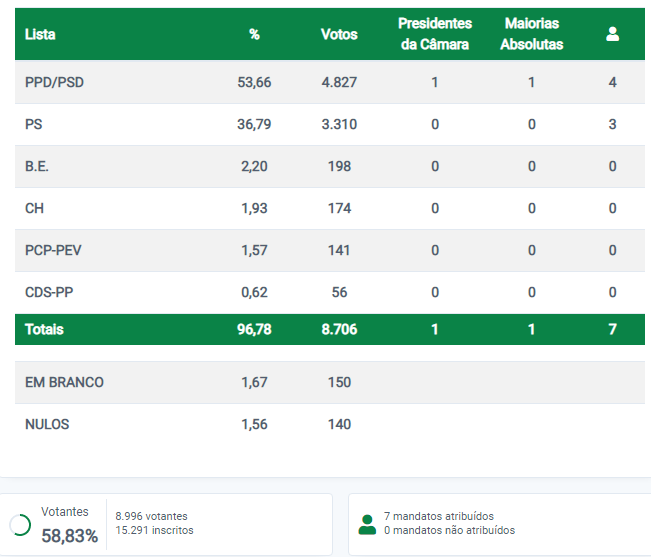The image size is (651, 557).
Task: Click the Votos column header
Action: (x=339, y=34)
